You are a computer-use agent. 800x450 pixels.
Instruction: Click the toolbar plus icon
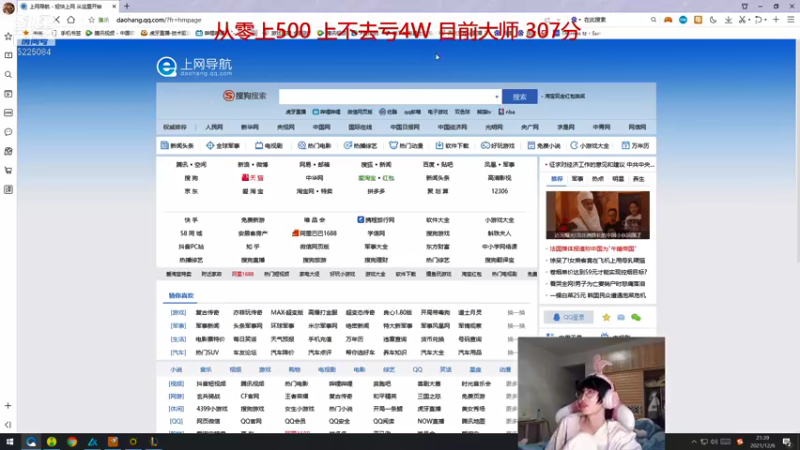tap(776, 20)
